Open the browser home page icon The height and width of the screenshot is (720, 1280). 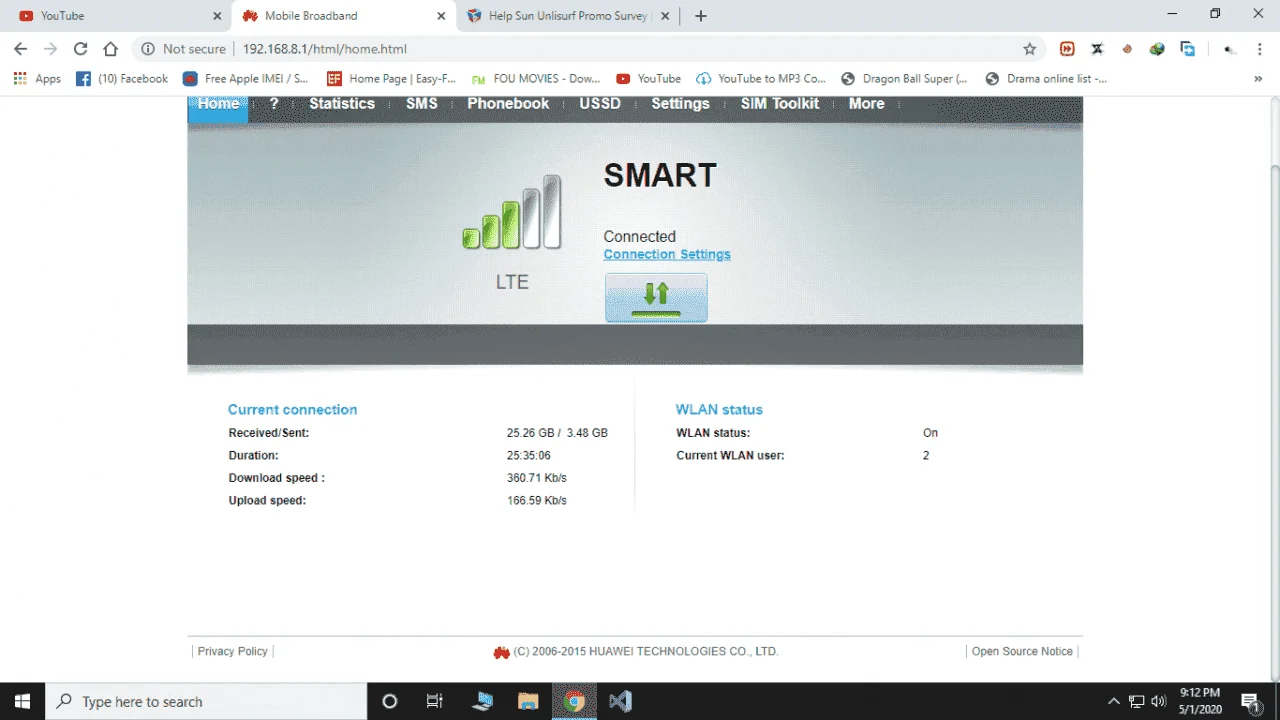click(x=111, y=49)
